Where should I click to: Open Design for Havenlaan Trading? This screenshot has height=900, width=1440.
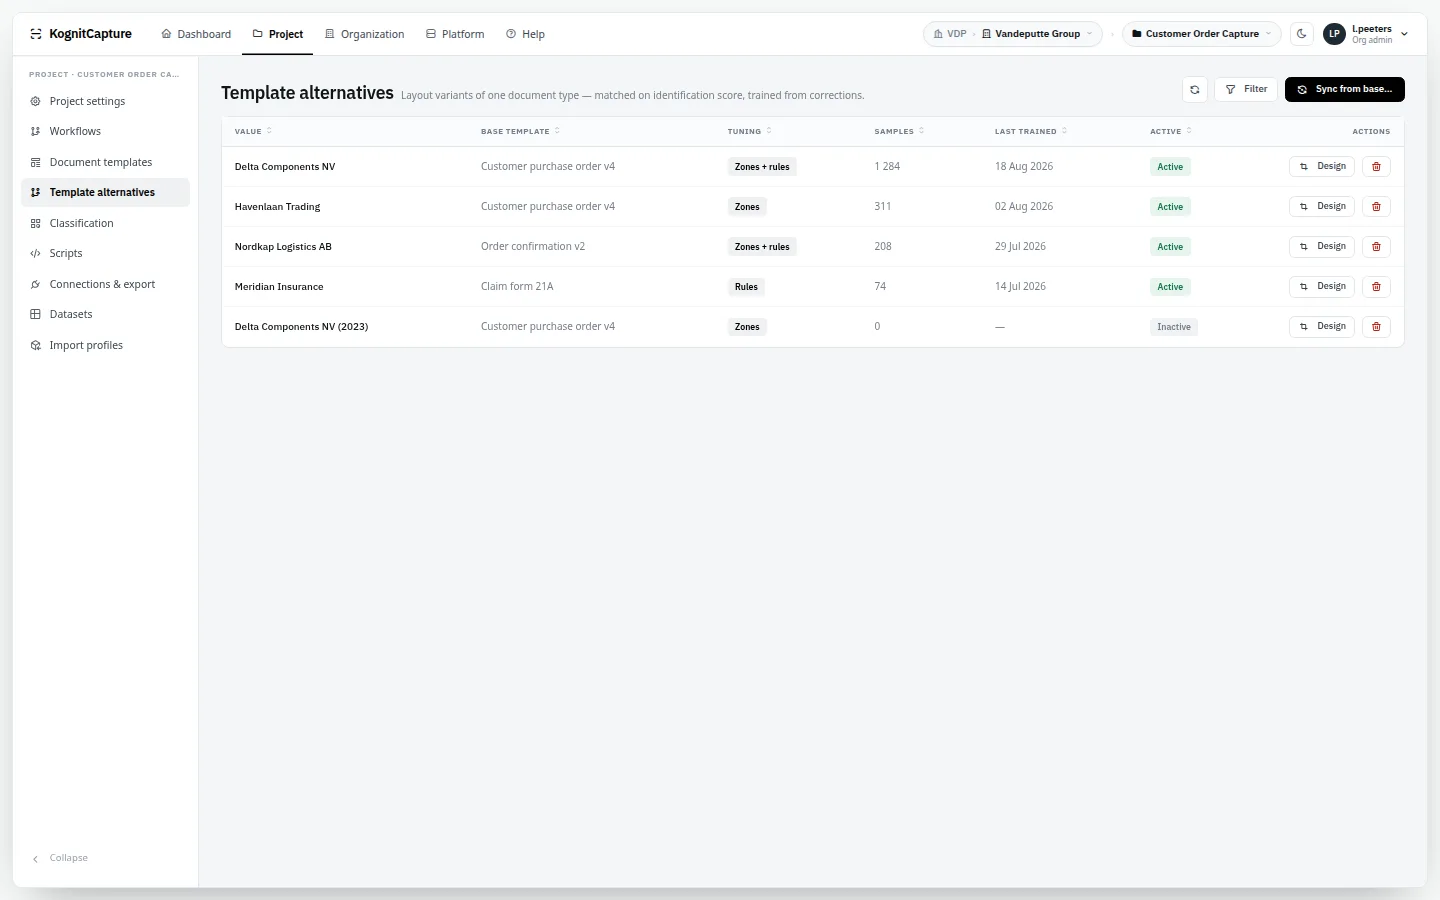coord(1321,207)
